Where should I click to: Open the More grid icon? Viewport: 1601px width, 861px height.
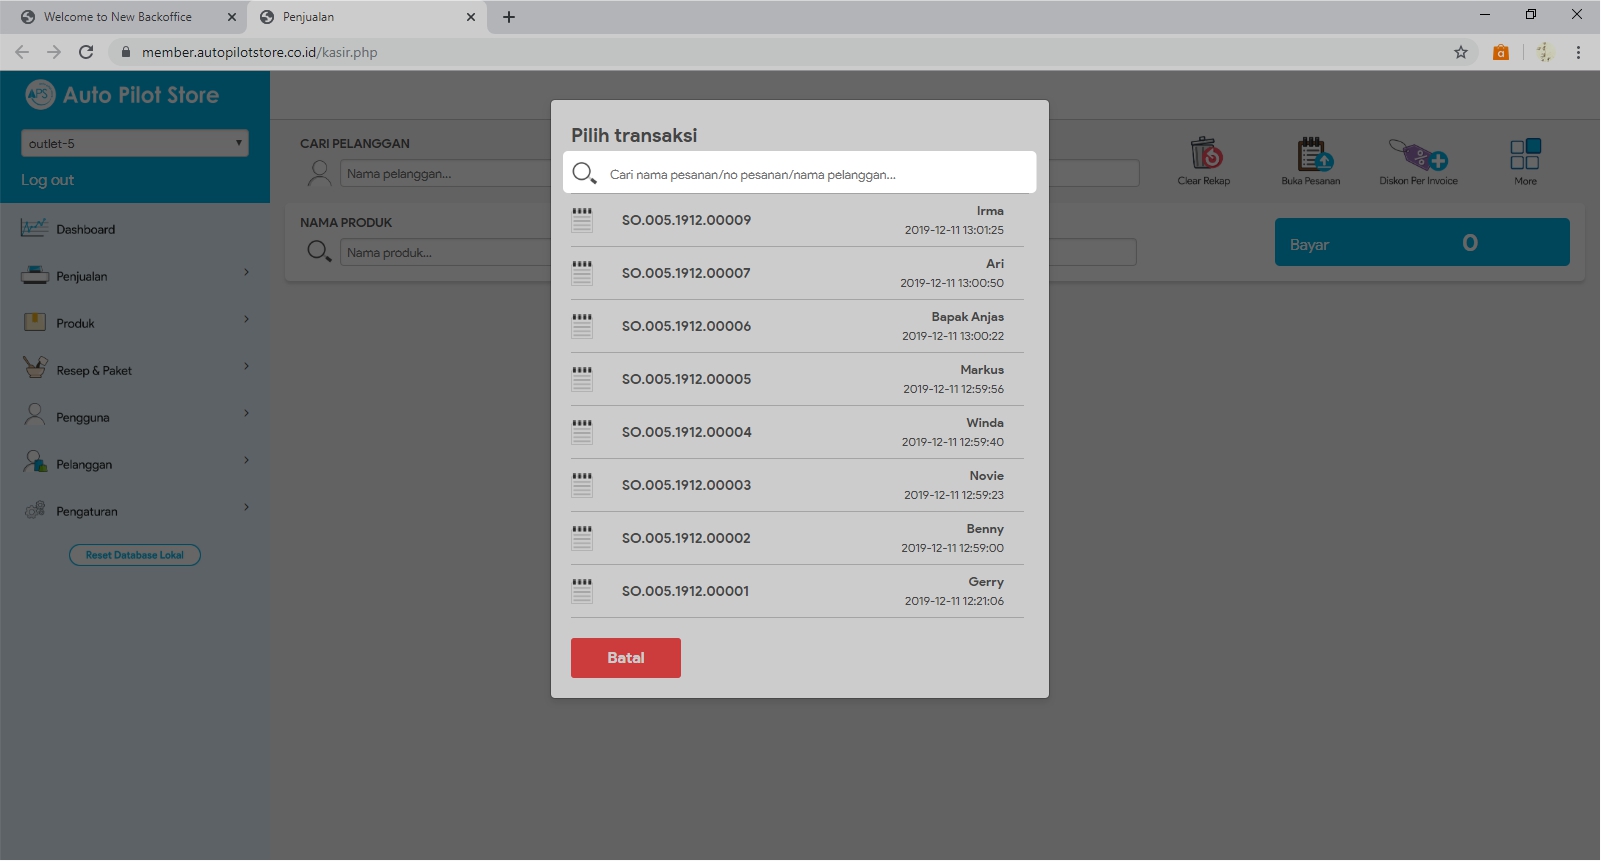pos(1525,155)
